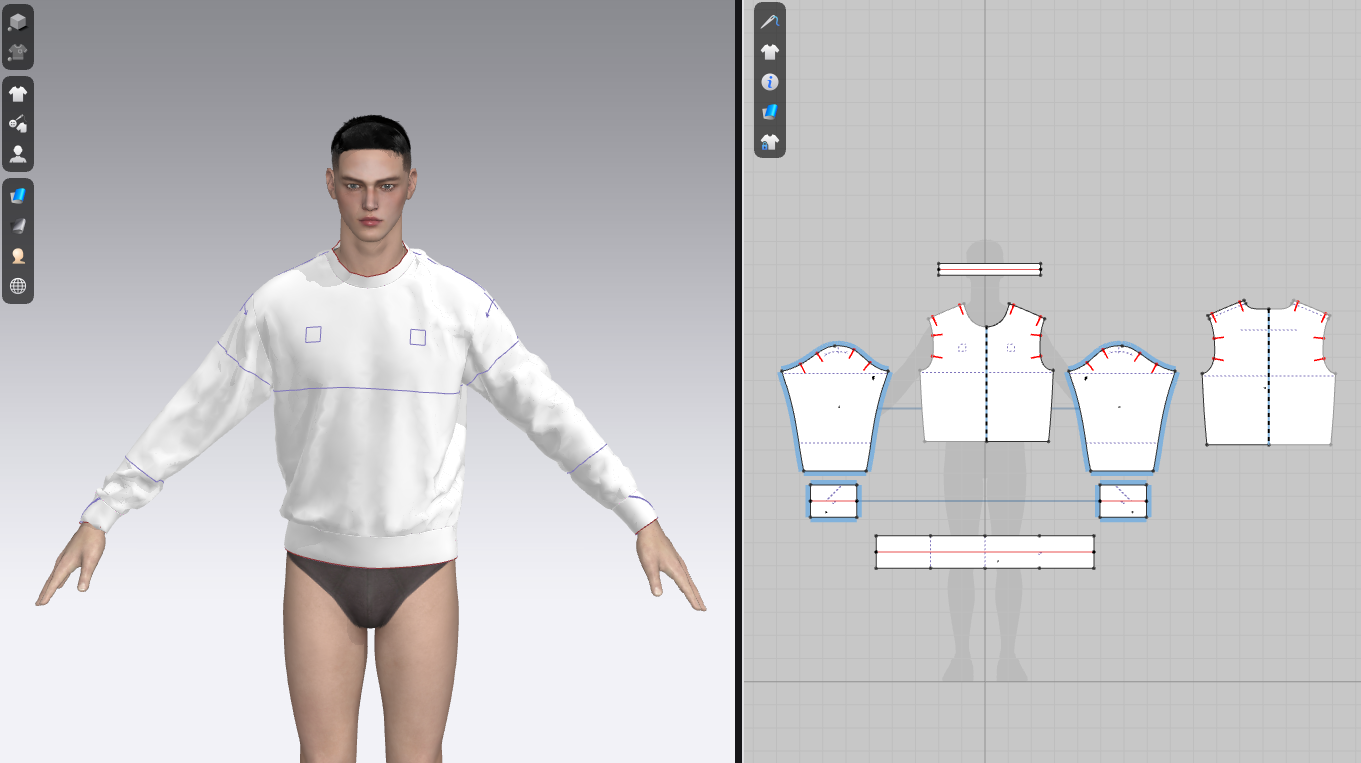
Task: Click the dimmed shirt simulation icon
Action: [18, 52]
